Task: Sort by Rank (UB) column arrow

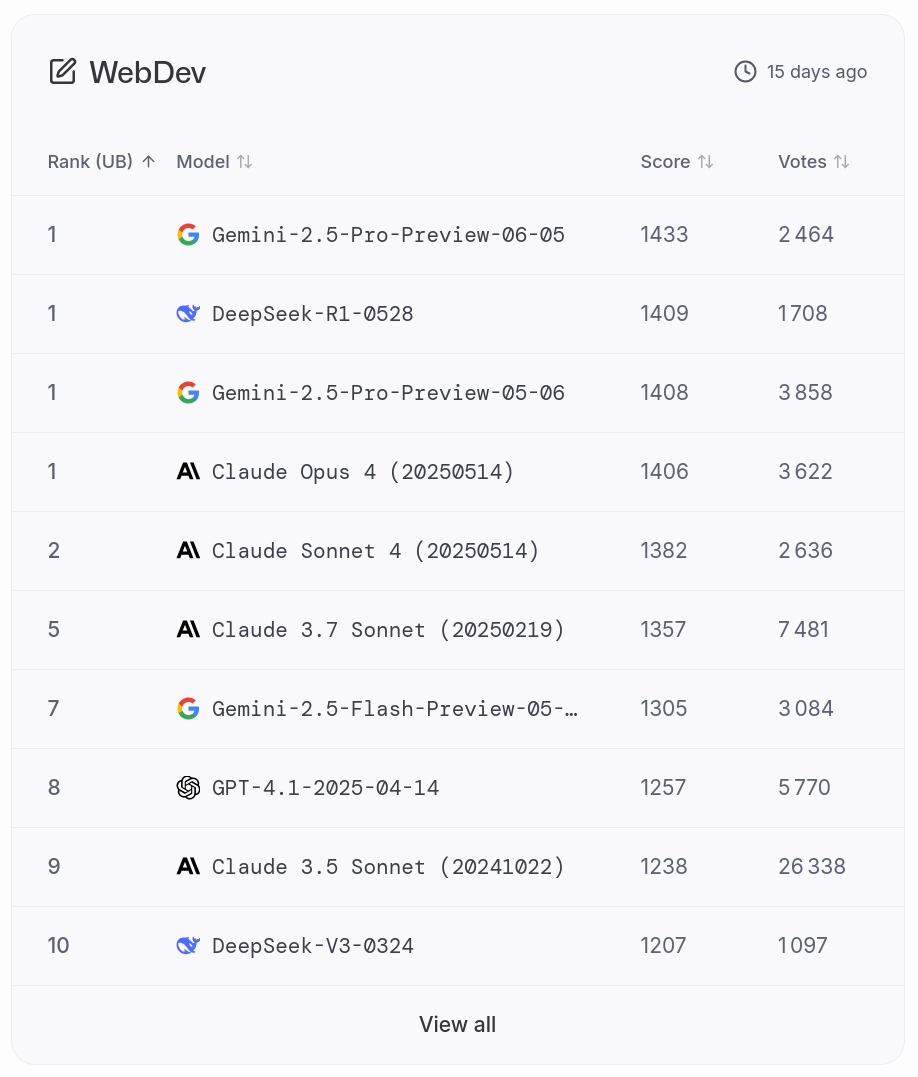Action: [149, 162]
